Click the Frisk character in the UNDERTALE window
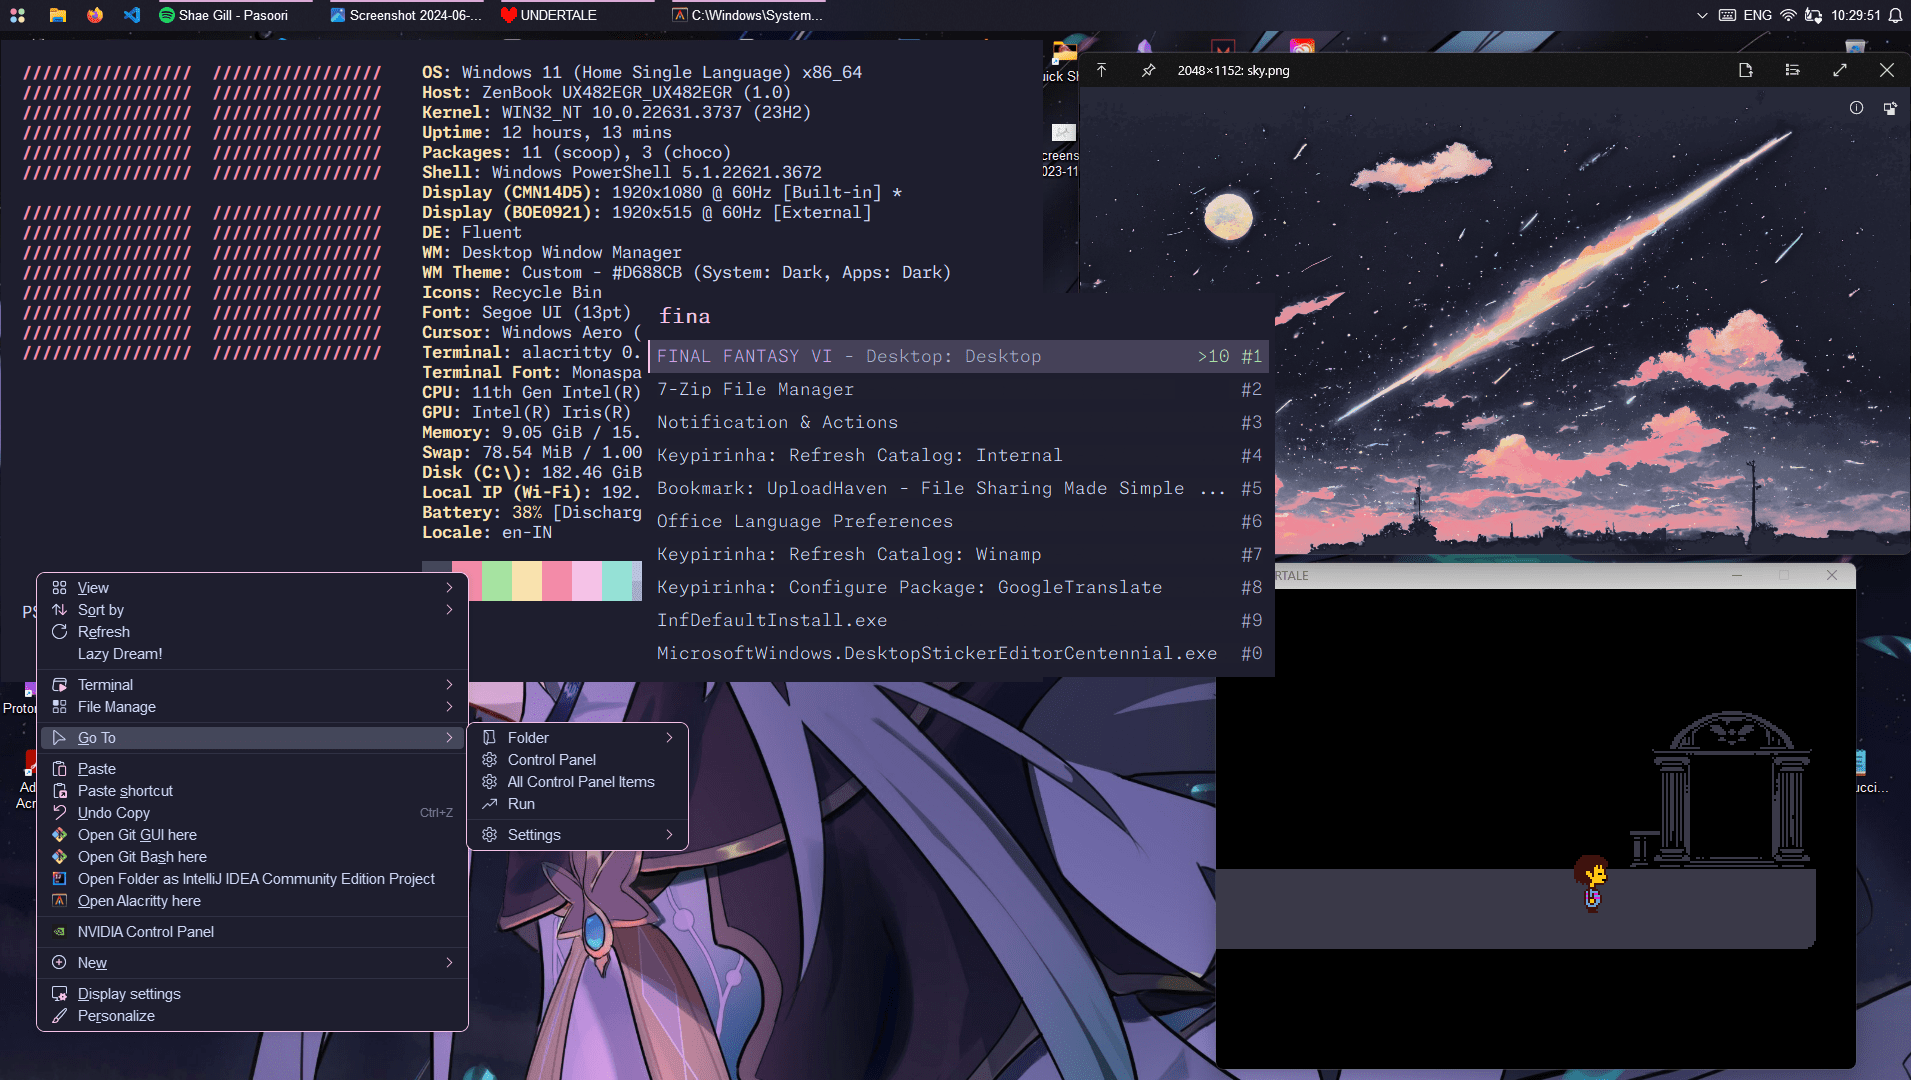Screen dimensions: 1911x1080 (1591, 883)
